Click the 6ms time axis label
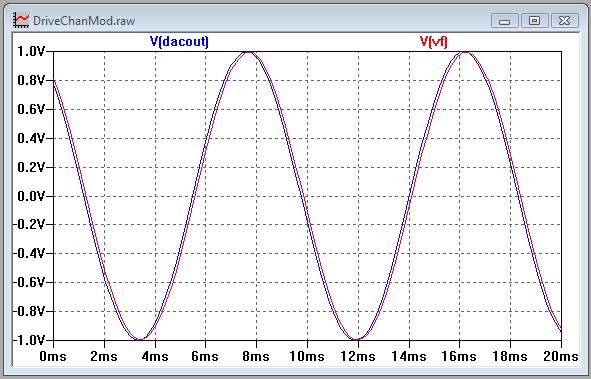The image size is (591, 379). tap(205, 356)
